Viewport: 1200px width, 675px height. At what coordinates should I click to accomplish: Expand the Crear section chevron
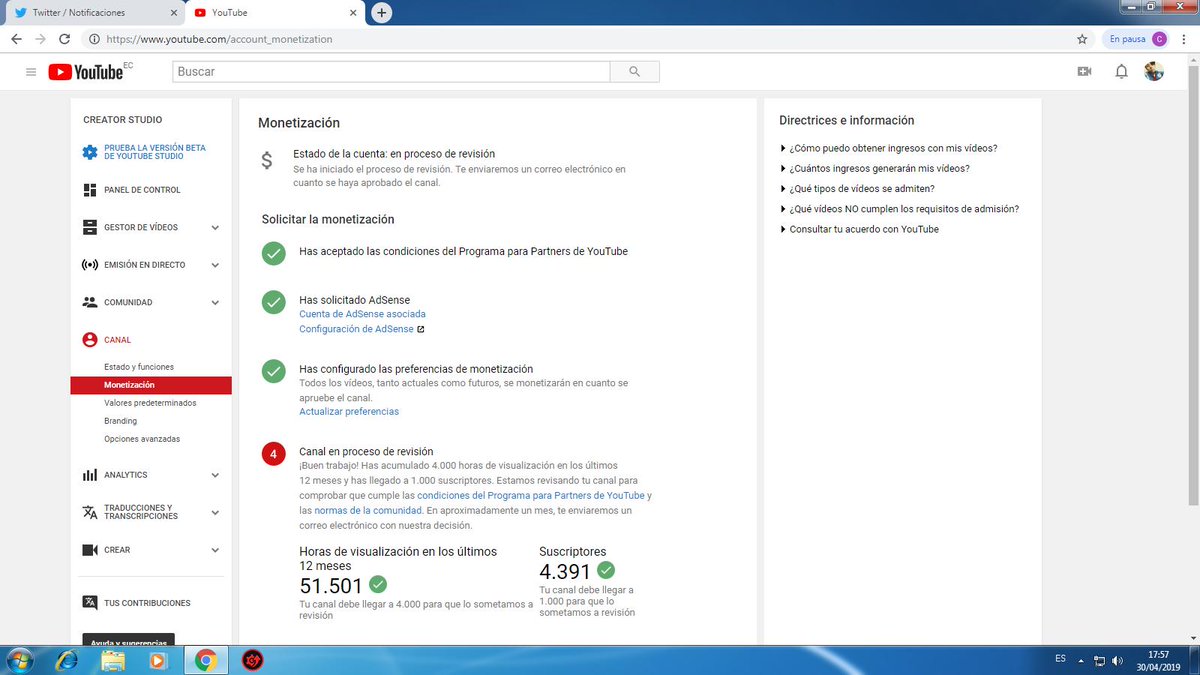click(215, 550)
